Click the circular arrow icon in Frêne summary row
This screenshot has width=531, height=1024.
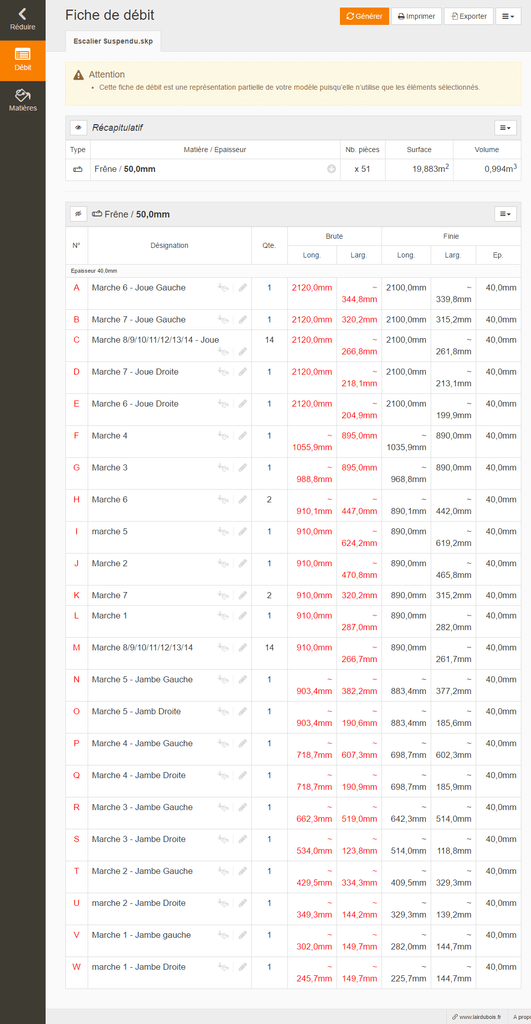(331, 169)
